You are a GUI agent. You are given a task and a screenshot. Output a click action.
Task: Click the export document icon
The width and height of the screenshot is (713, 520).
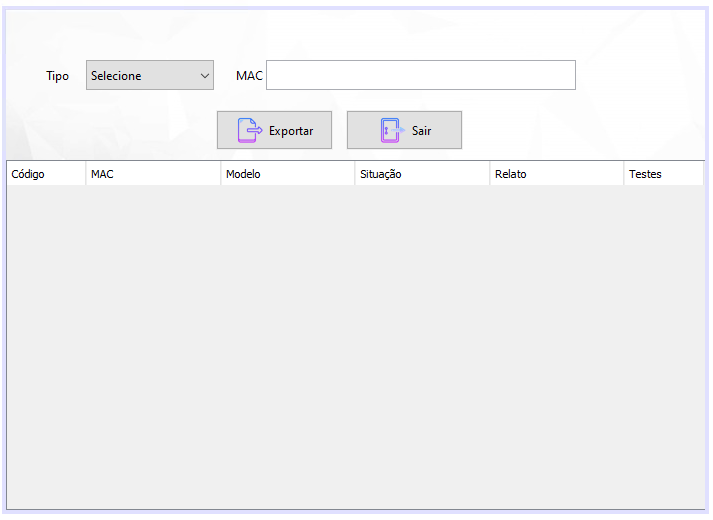[250, 130]
